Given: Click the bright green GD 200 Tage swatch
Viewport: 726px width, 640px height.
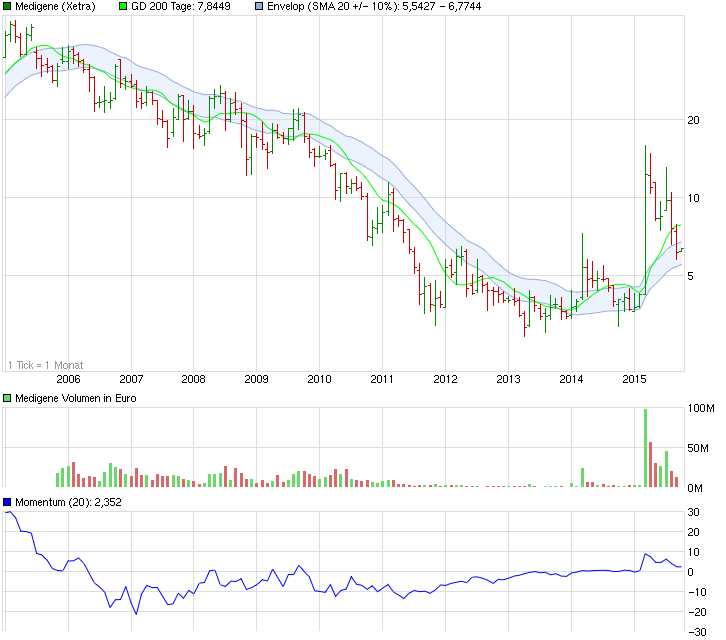Looking at the screenshot, I should [x=123, y=6].
